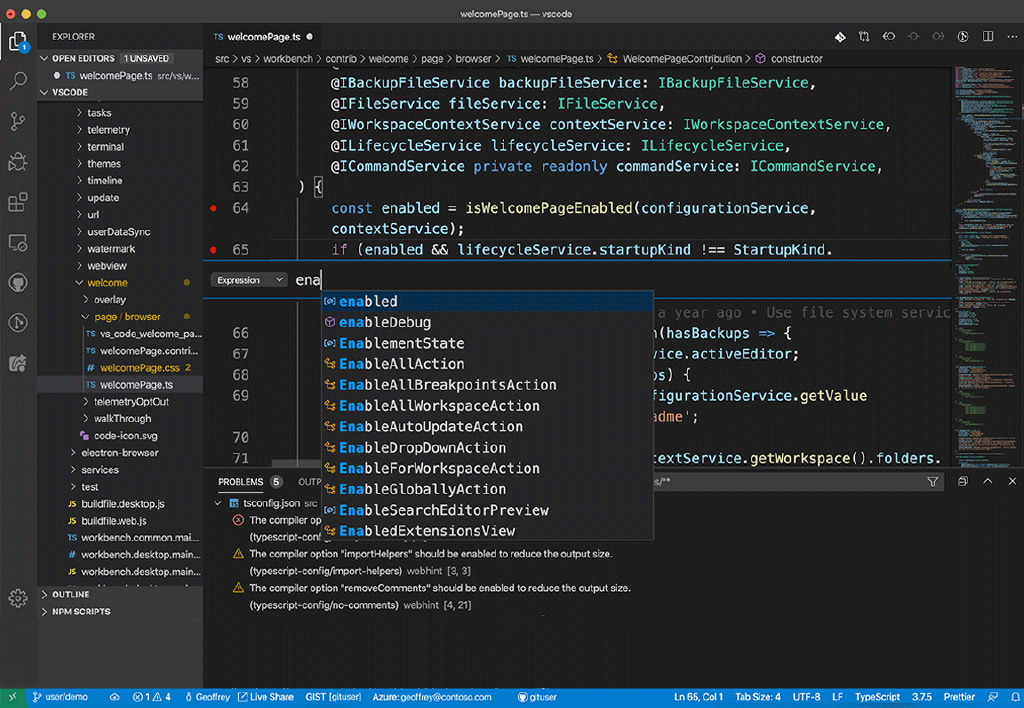This screenshot has height=708, width=1024.
Task: Click the notifications bell in status bar
Action: pyautogui.click(x=1015, y=698)
